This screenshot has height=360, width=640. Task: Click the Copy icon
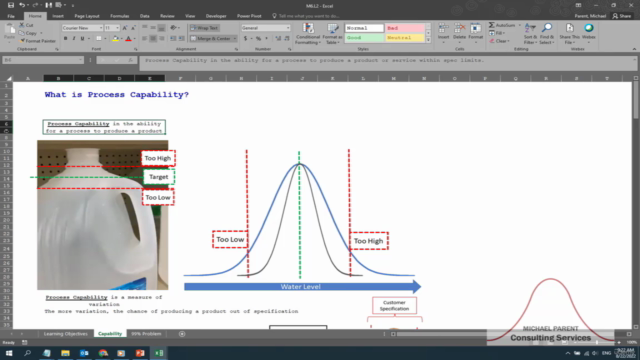[22, 33]
